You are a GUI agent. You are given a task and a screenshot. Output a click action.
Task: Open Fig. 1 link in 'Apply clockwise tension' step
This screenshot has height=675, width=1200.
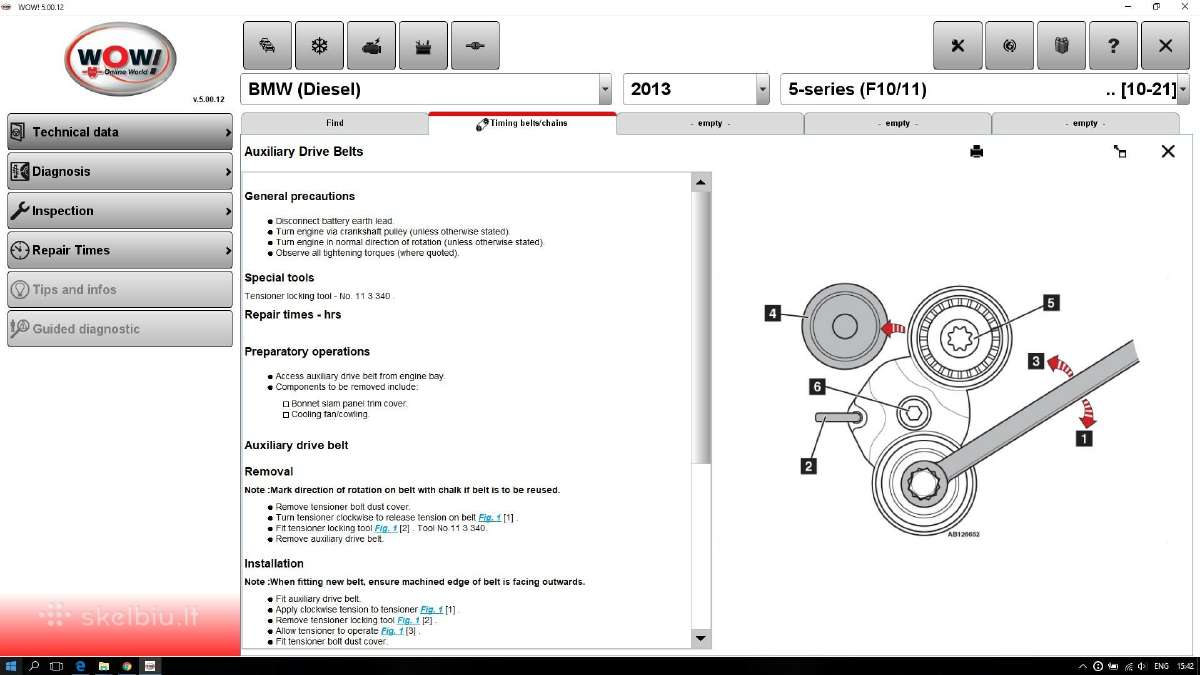pyautogui.click(x=432, y=609)
